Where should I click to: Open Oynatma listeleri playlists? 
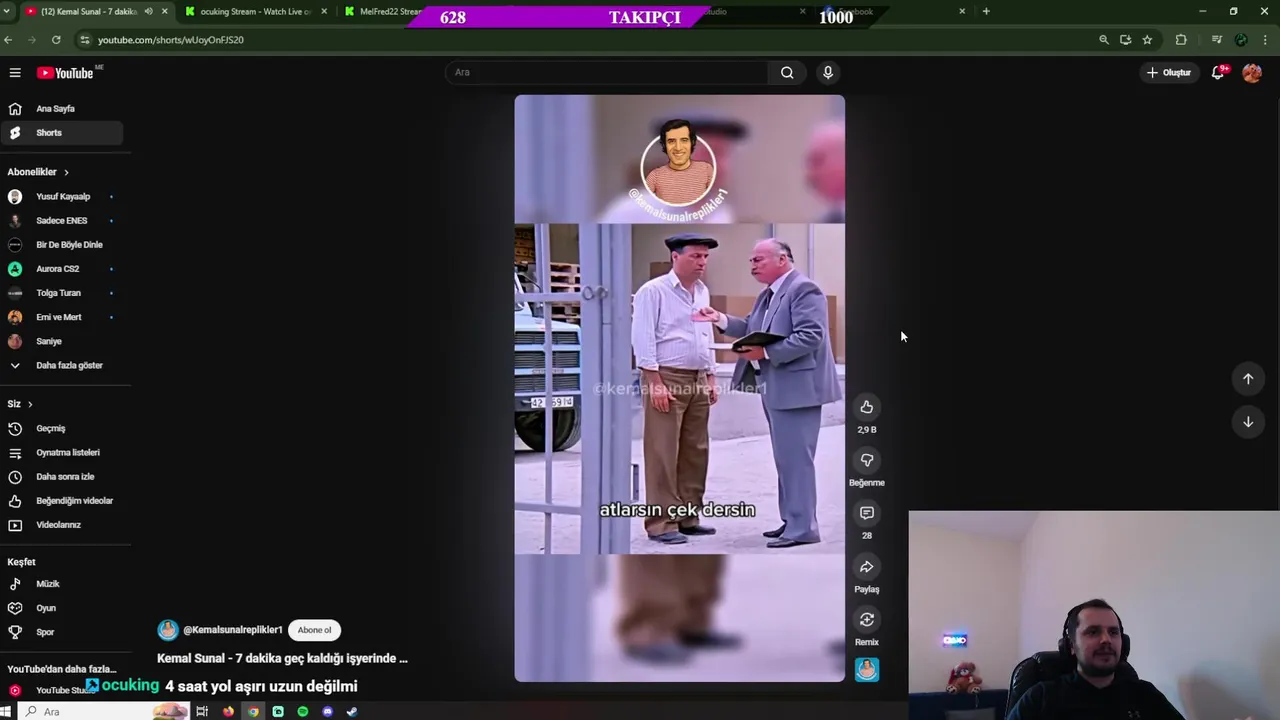62,452
